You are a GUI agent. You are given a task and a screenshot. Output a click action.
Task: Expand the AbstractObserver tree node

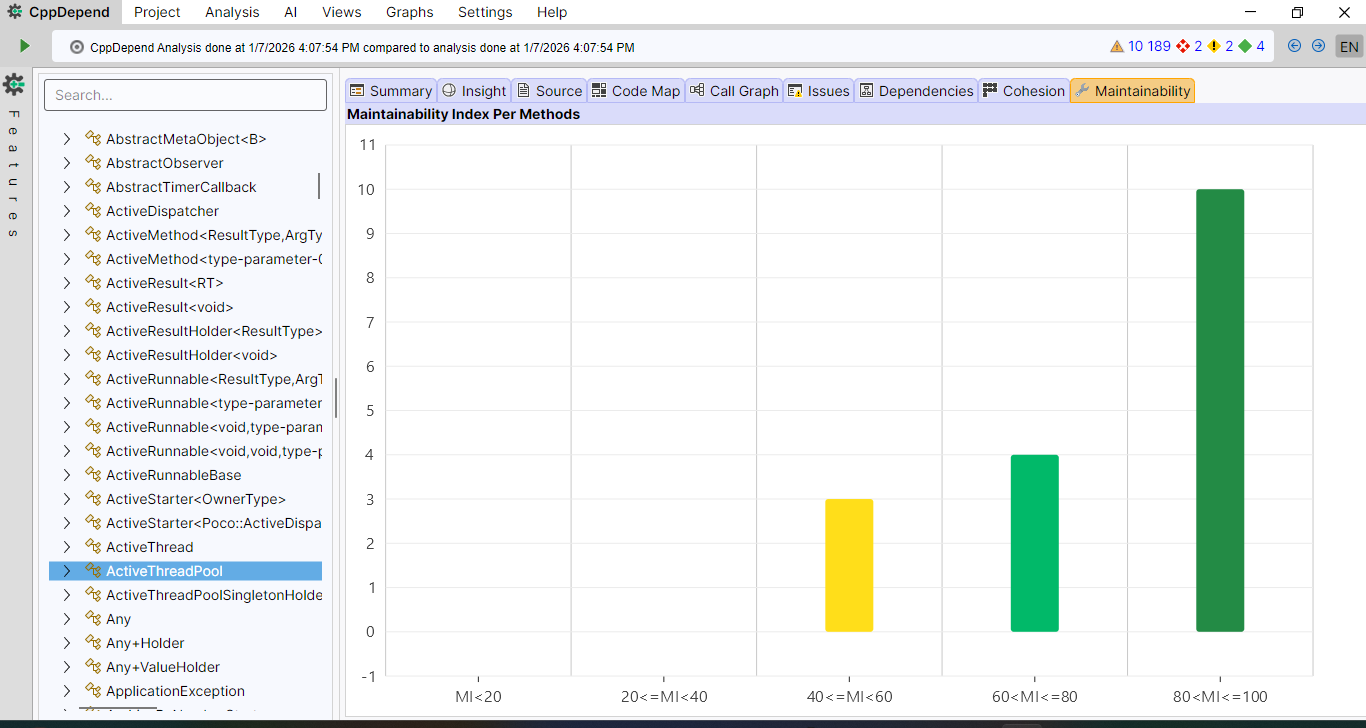coord(67,163)
